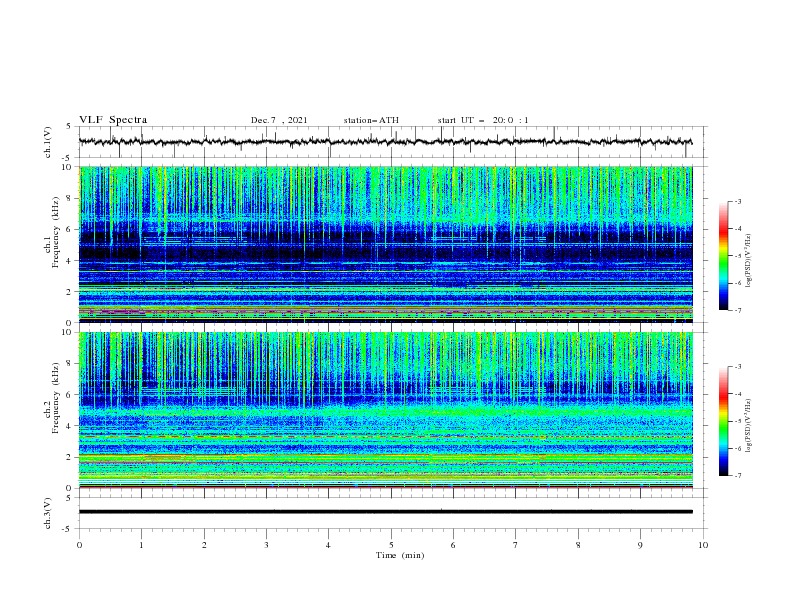
Task: Click time axis tick label '3'
Action: click(x=266, y=545)
